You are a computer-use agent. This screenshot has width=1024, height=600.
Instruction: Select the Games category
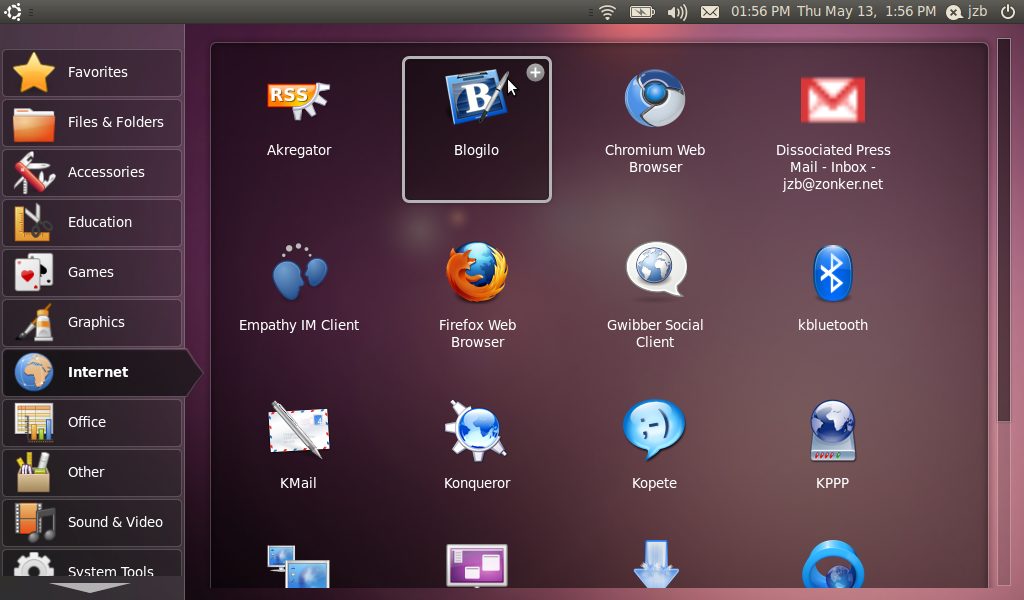pyautogui.click(x=92, y=272)
